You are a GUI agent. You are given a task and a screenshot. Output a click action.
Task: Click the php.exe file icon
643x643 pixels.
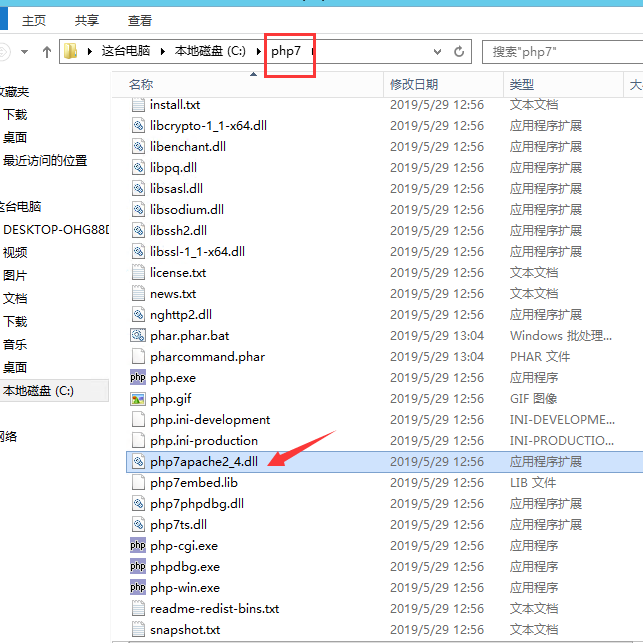(138, 378)
